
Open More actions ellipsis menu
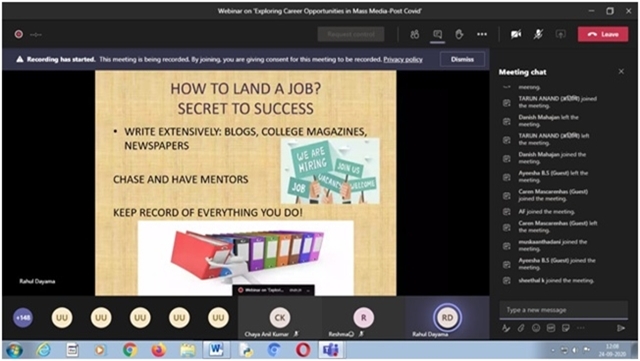coord(482,35)
